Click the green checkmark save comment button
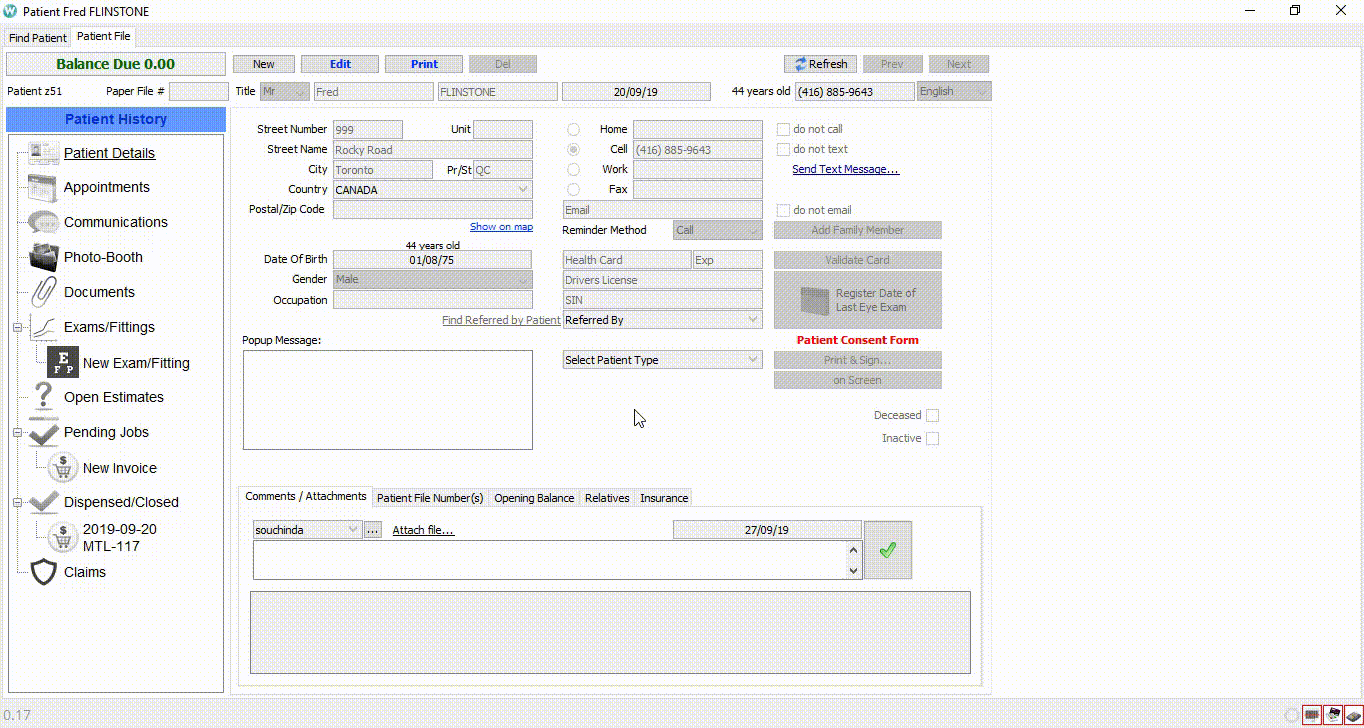 (887, 550)
